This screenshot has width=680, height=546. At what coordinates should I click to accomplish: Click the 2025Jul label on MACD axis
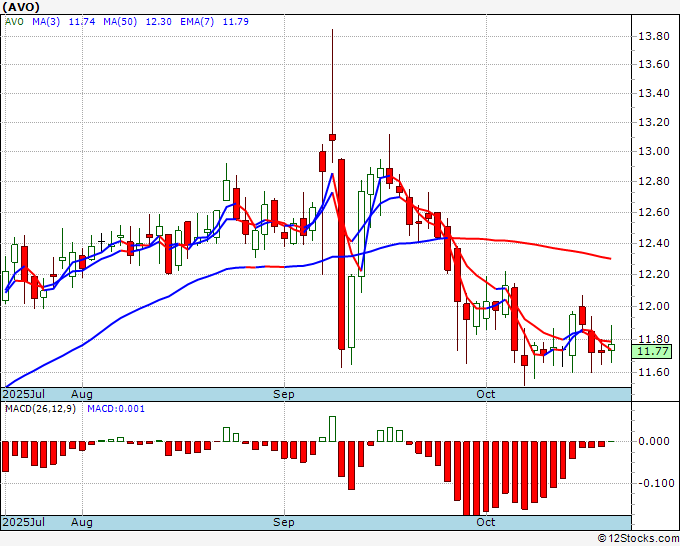[23, 522]
